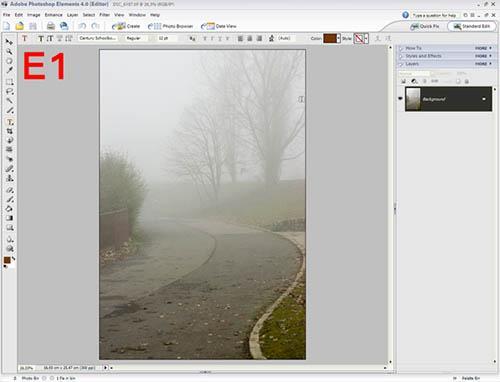
Task: Open the Image menu
Action: point(34,15)
